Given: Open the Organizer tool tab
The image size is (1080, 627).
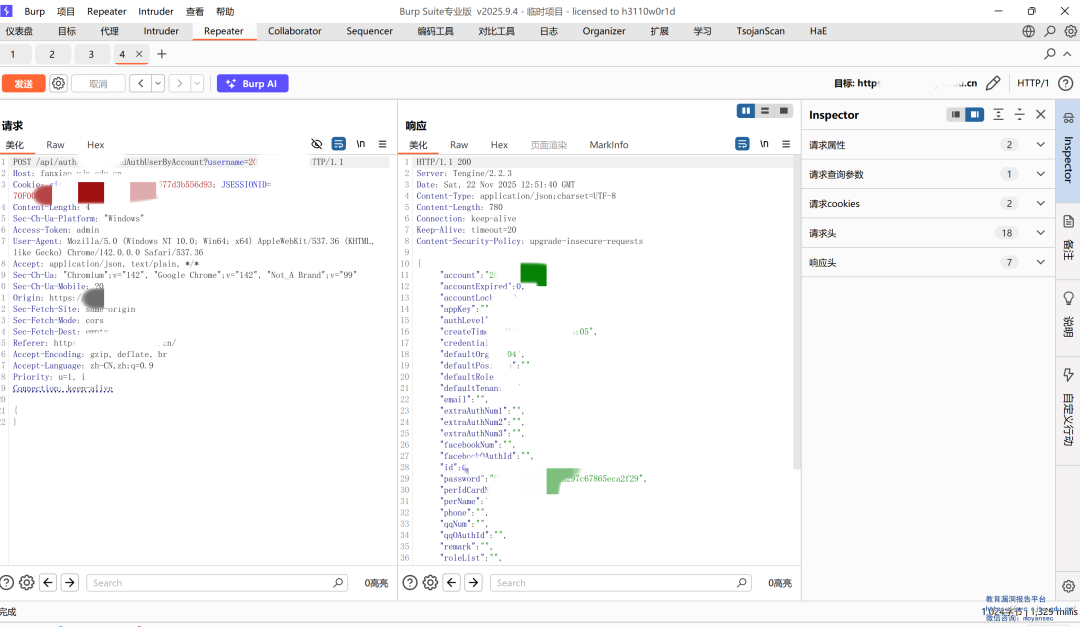Looking at the screenshot, I should [x=604, y=31].
